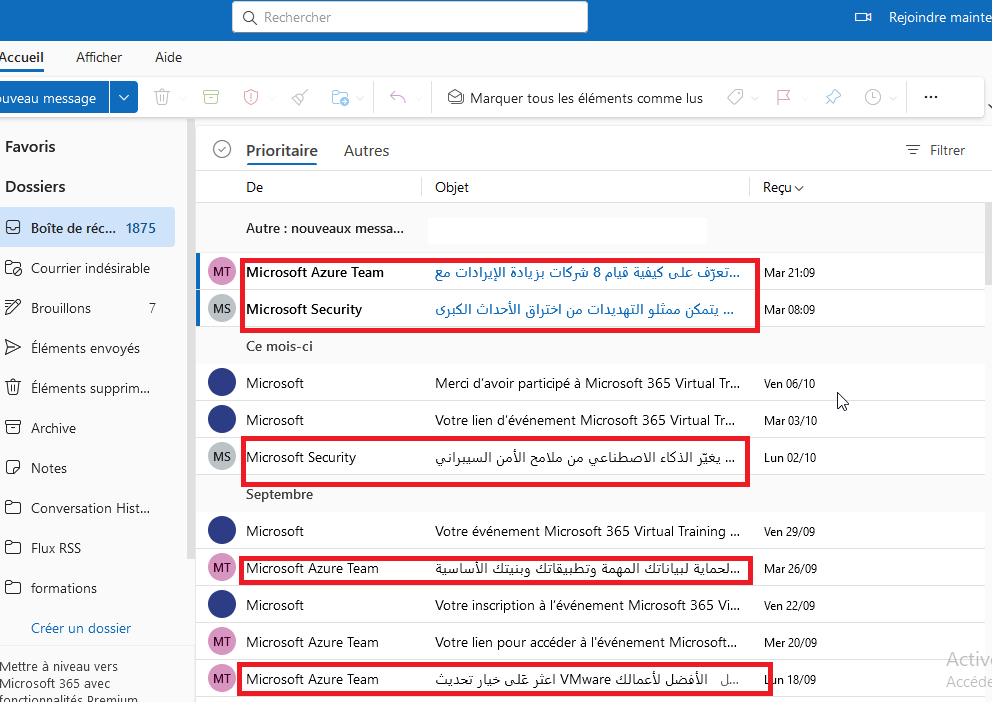
Task: Collapse the Favoris section header
Action: (x=30, y=147)
